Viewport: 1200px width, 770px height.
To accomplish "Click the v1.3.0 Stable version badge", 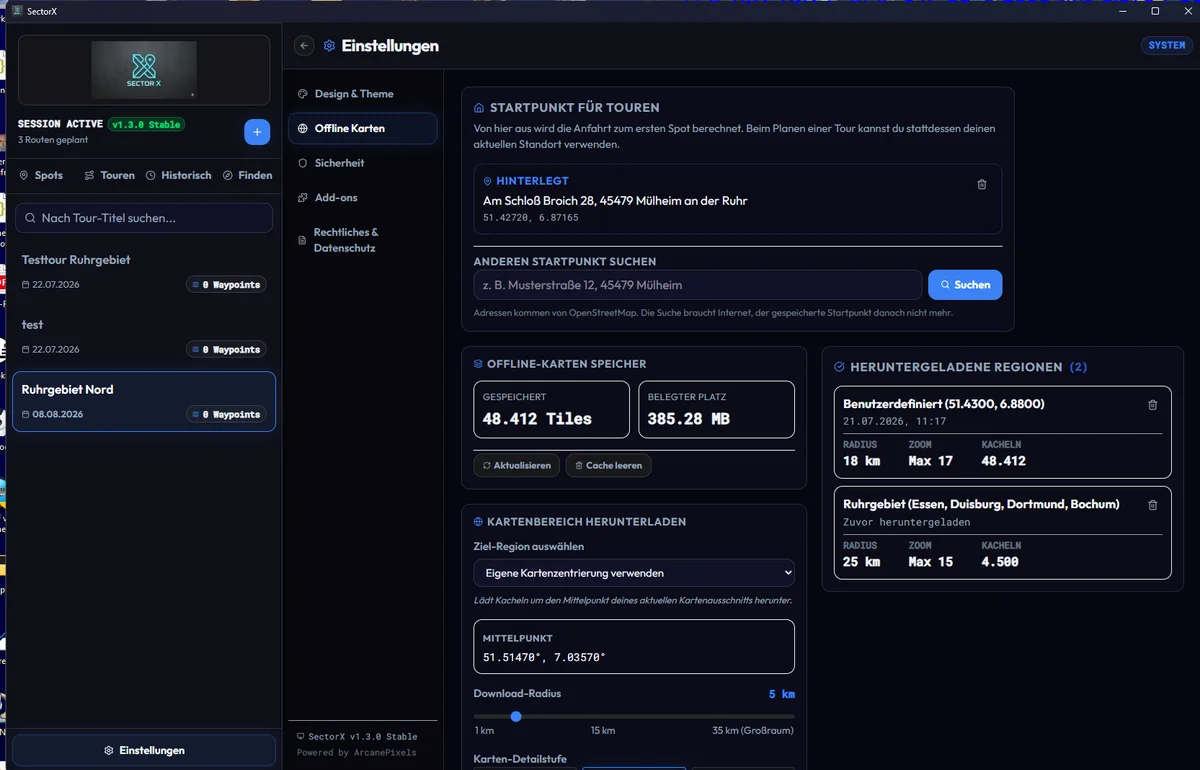I will click(146, 124).
